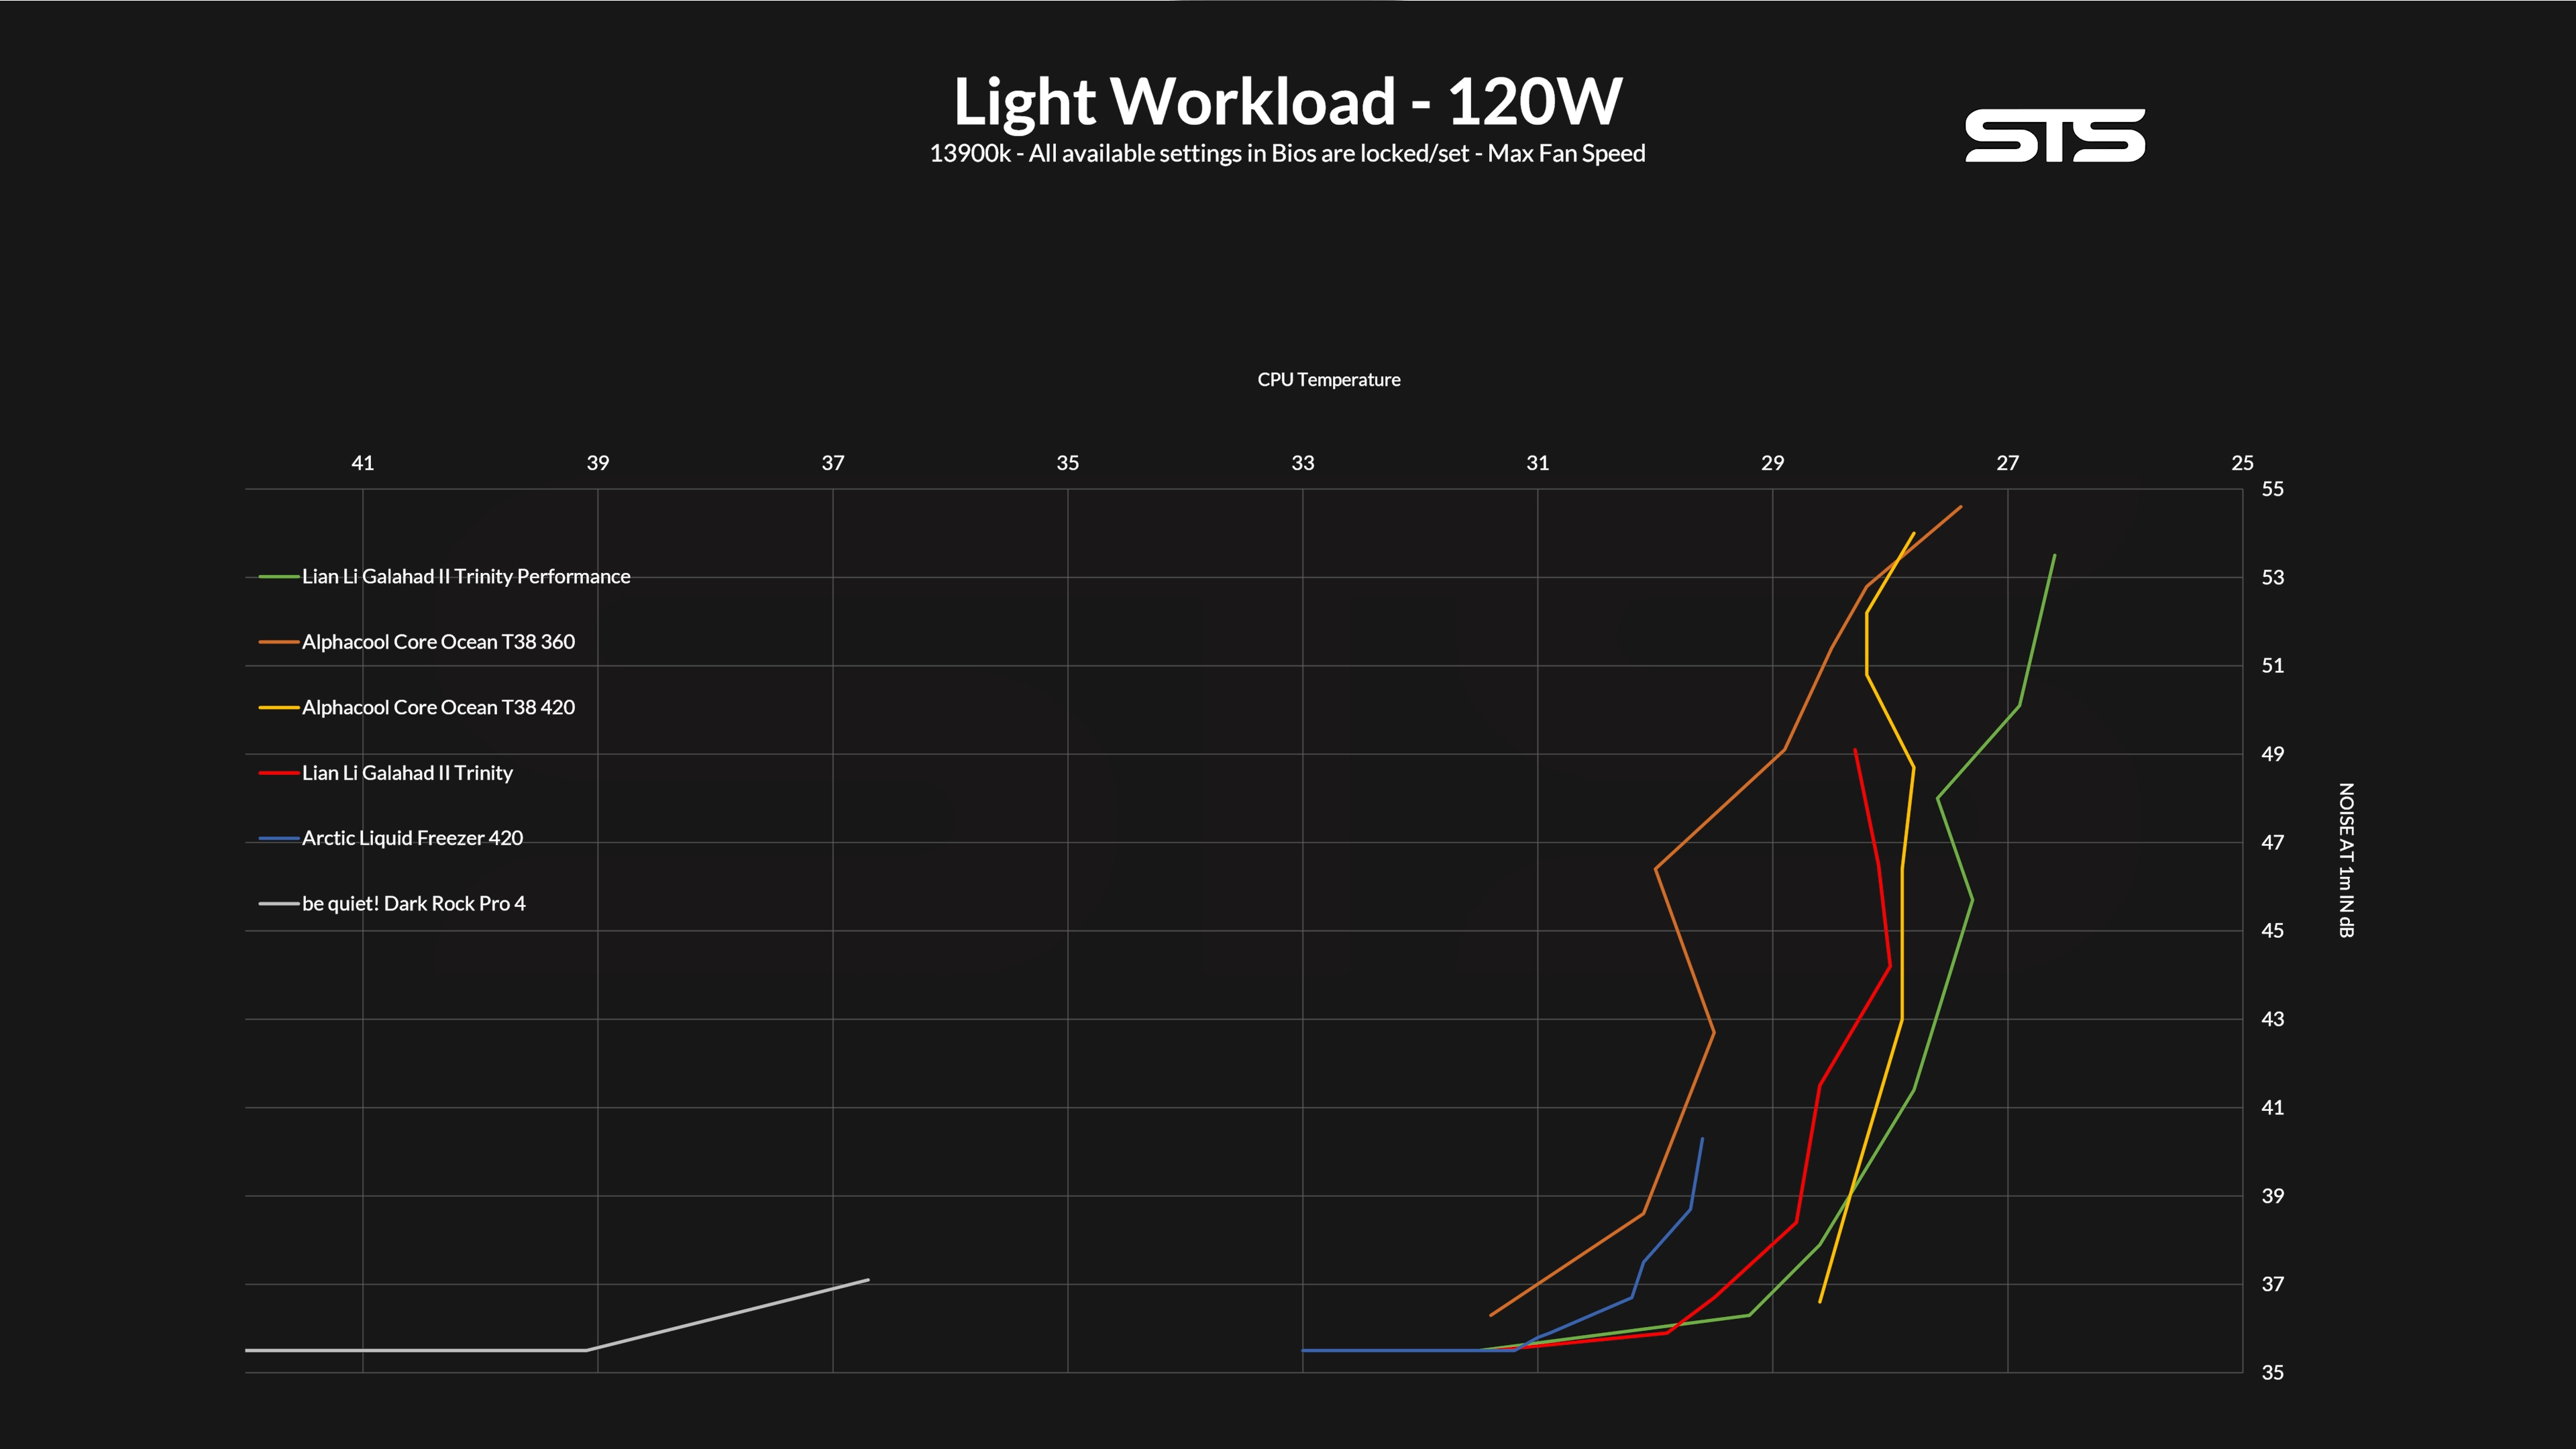Click the noise axis label 51
This screenshot has width=2576, height=1449.
coord(2272,666)
